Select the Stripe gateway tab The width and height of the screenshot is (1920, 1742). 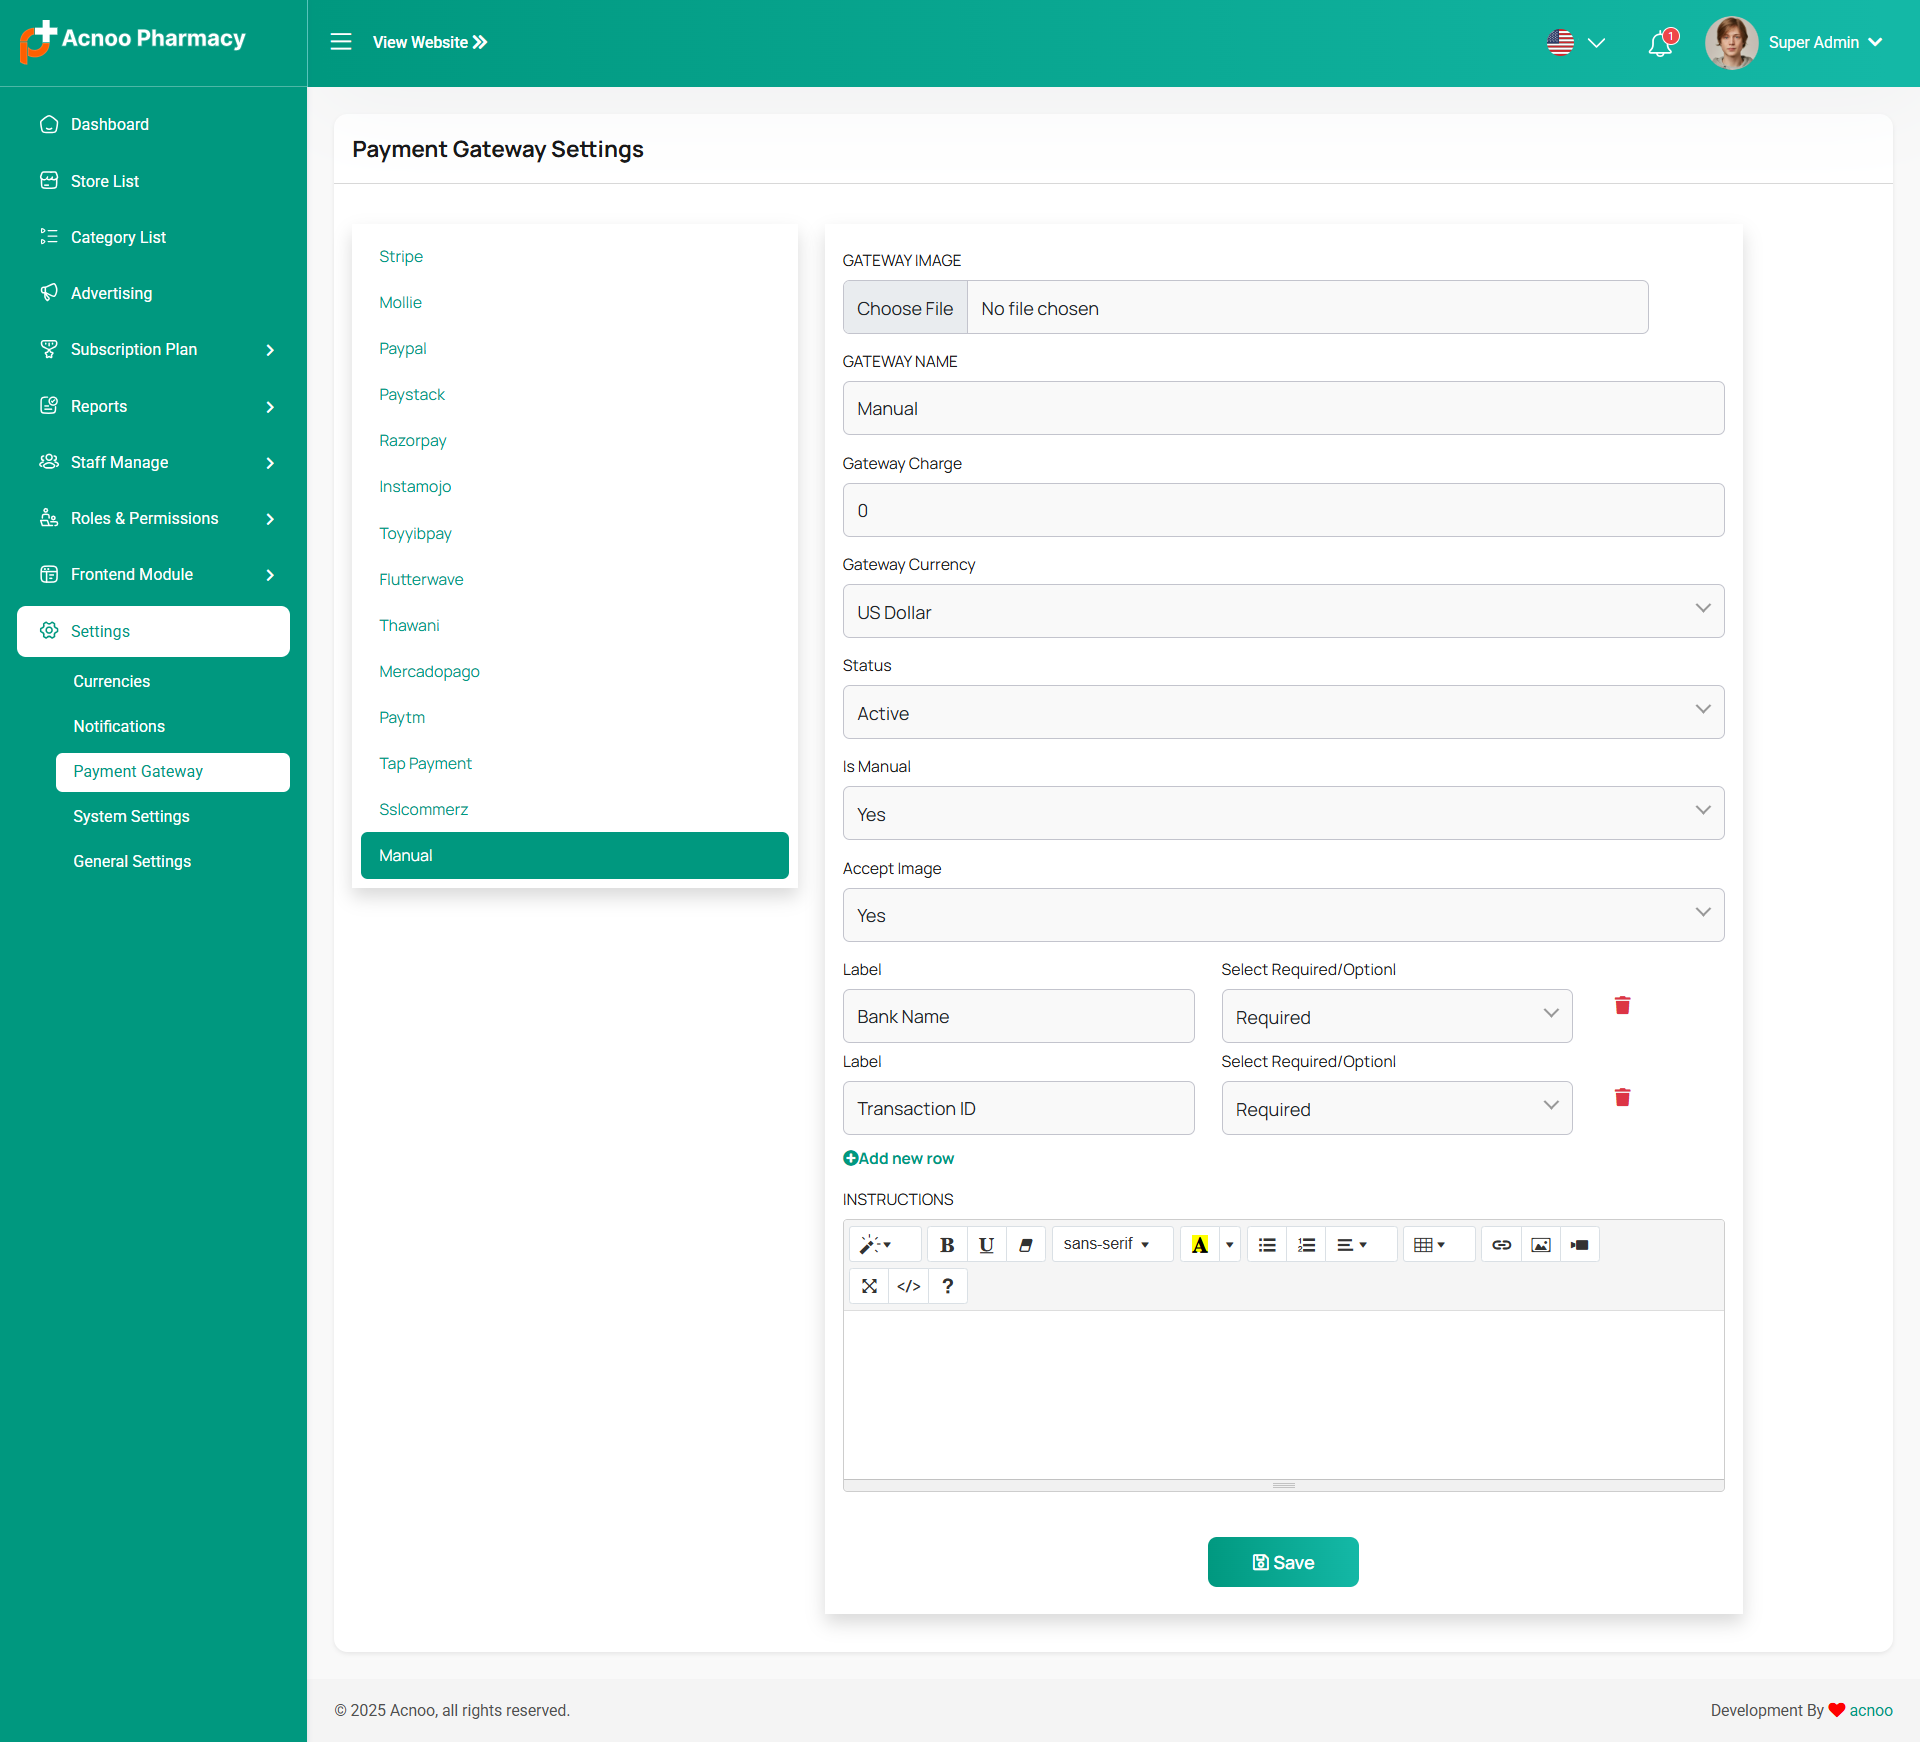401,257
